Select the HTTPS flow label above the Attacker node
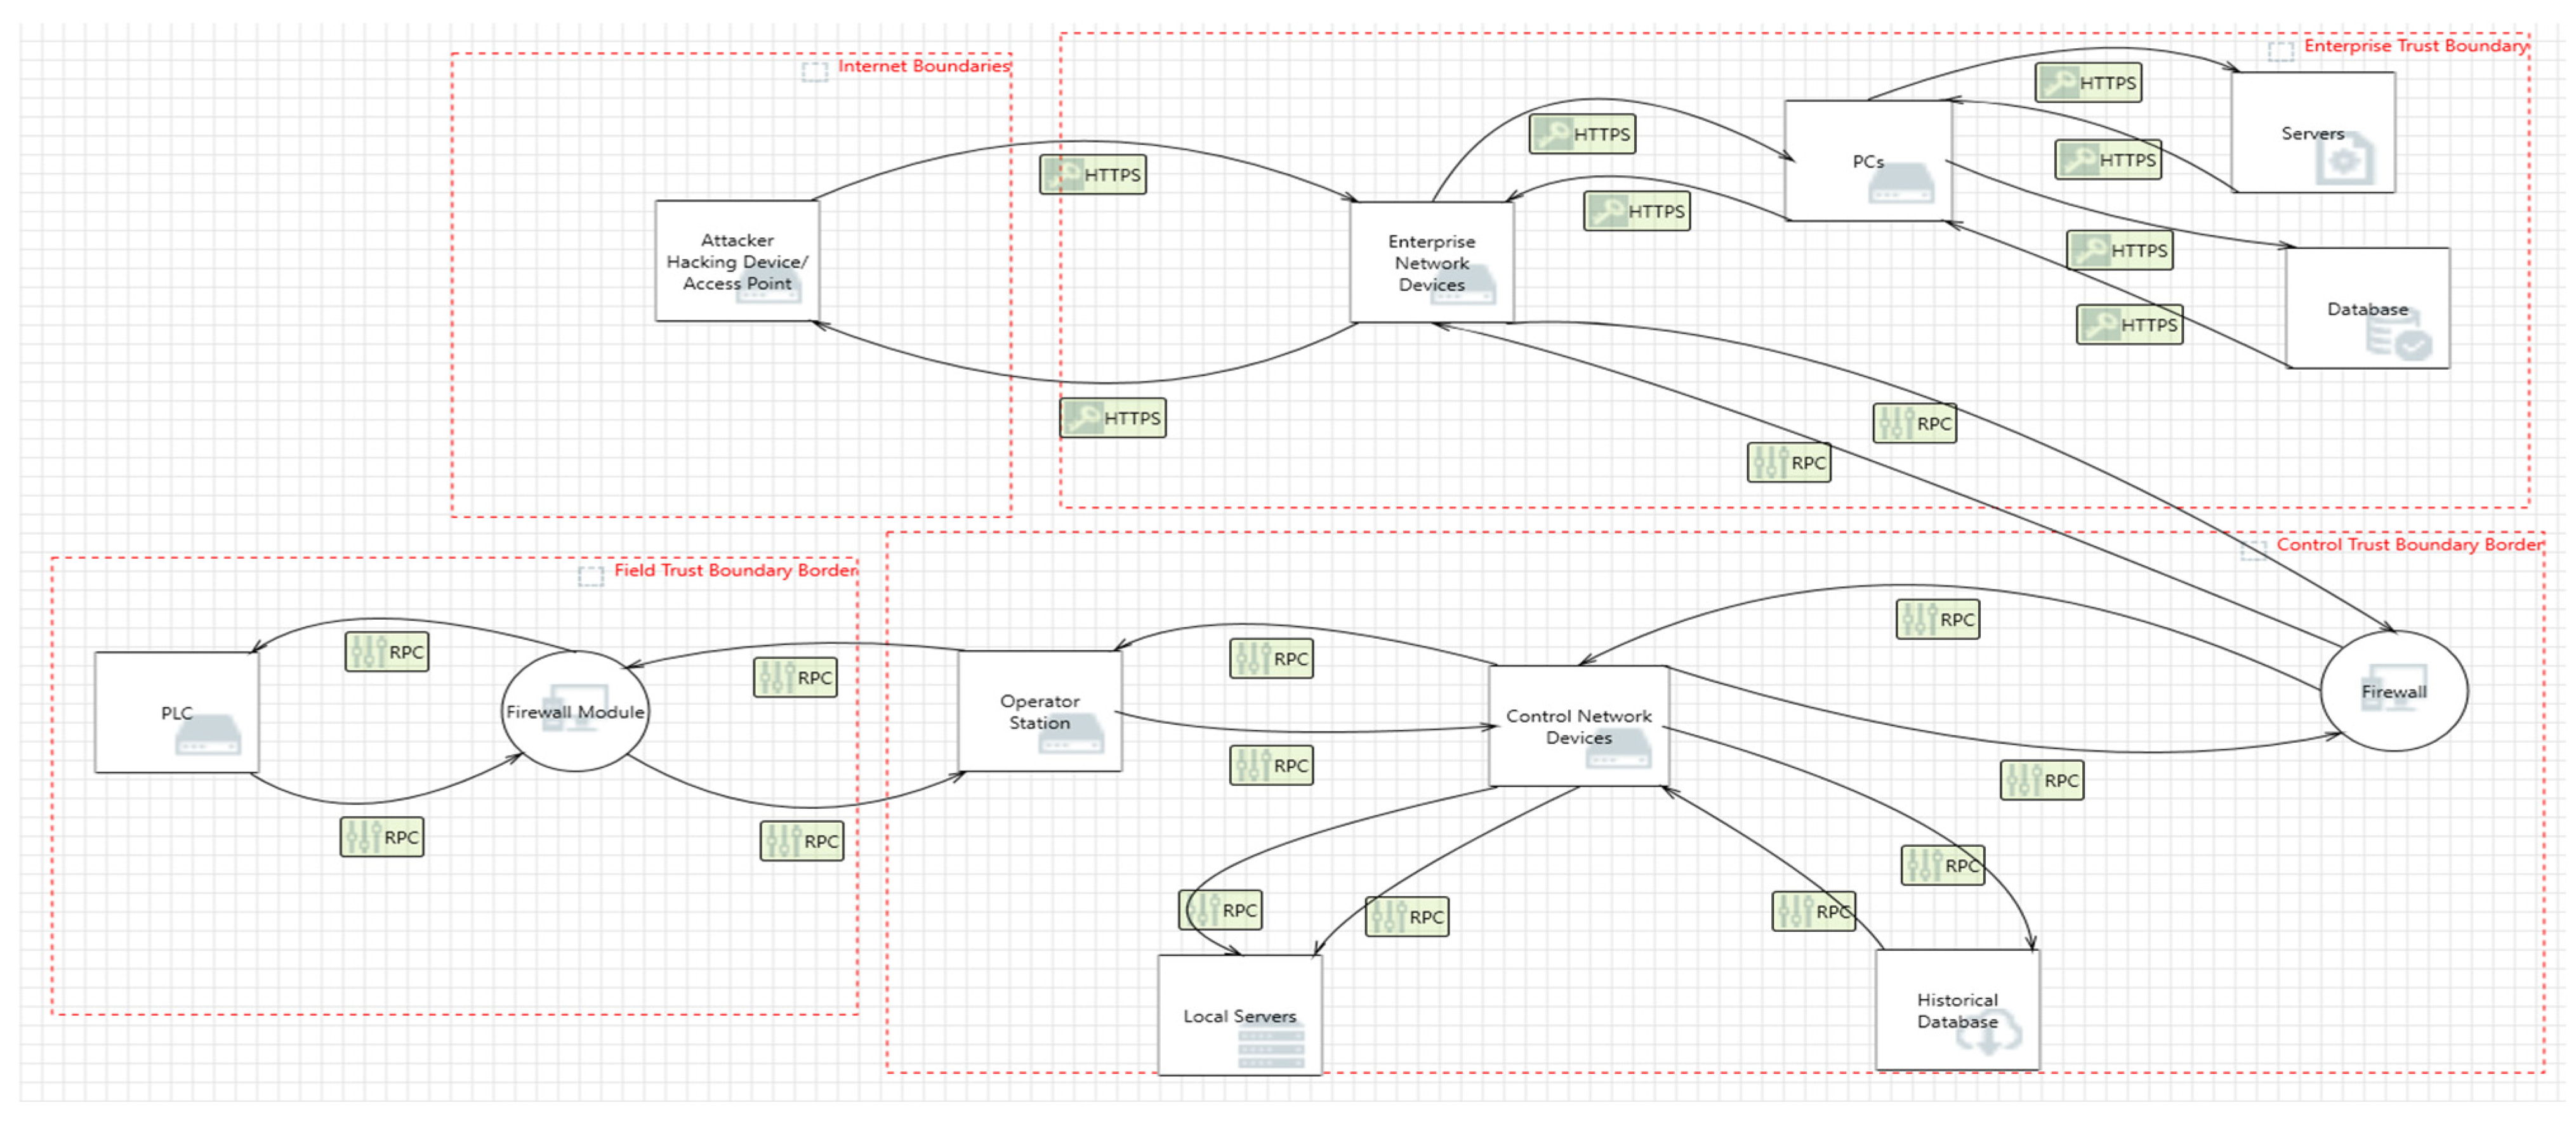Screen dimensions: 2576x1126 click(1093, 175)
